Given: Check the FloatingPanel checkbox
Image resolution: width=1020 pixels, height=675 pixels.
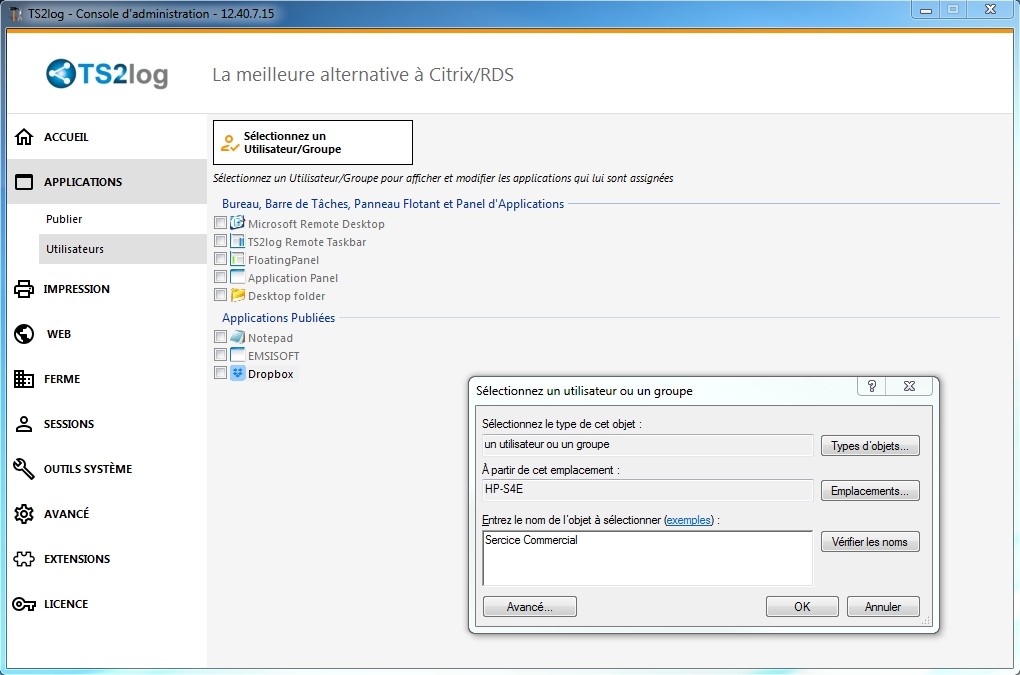Looking at the screenshot, I should click(x=221, y=259).
